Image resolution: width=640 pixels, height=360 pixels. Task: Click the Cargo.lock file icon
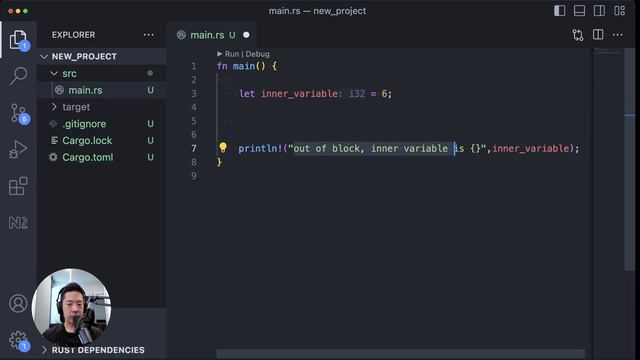coord(53,140)
